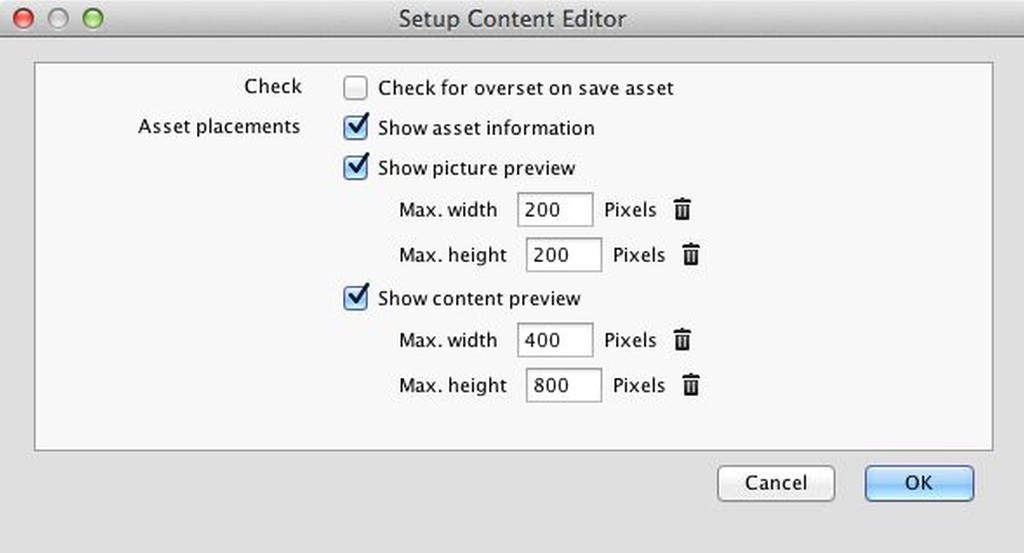Focus picture preview Max. height input

(563, 255)
